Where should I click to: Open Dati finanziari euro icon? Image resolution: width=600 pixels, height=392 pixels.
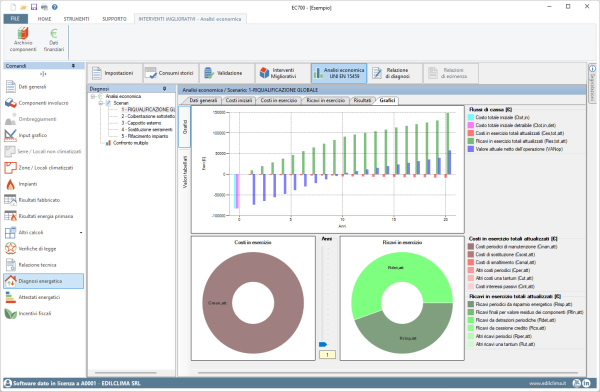(x=54, y=39)
